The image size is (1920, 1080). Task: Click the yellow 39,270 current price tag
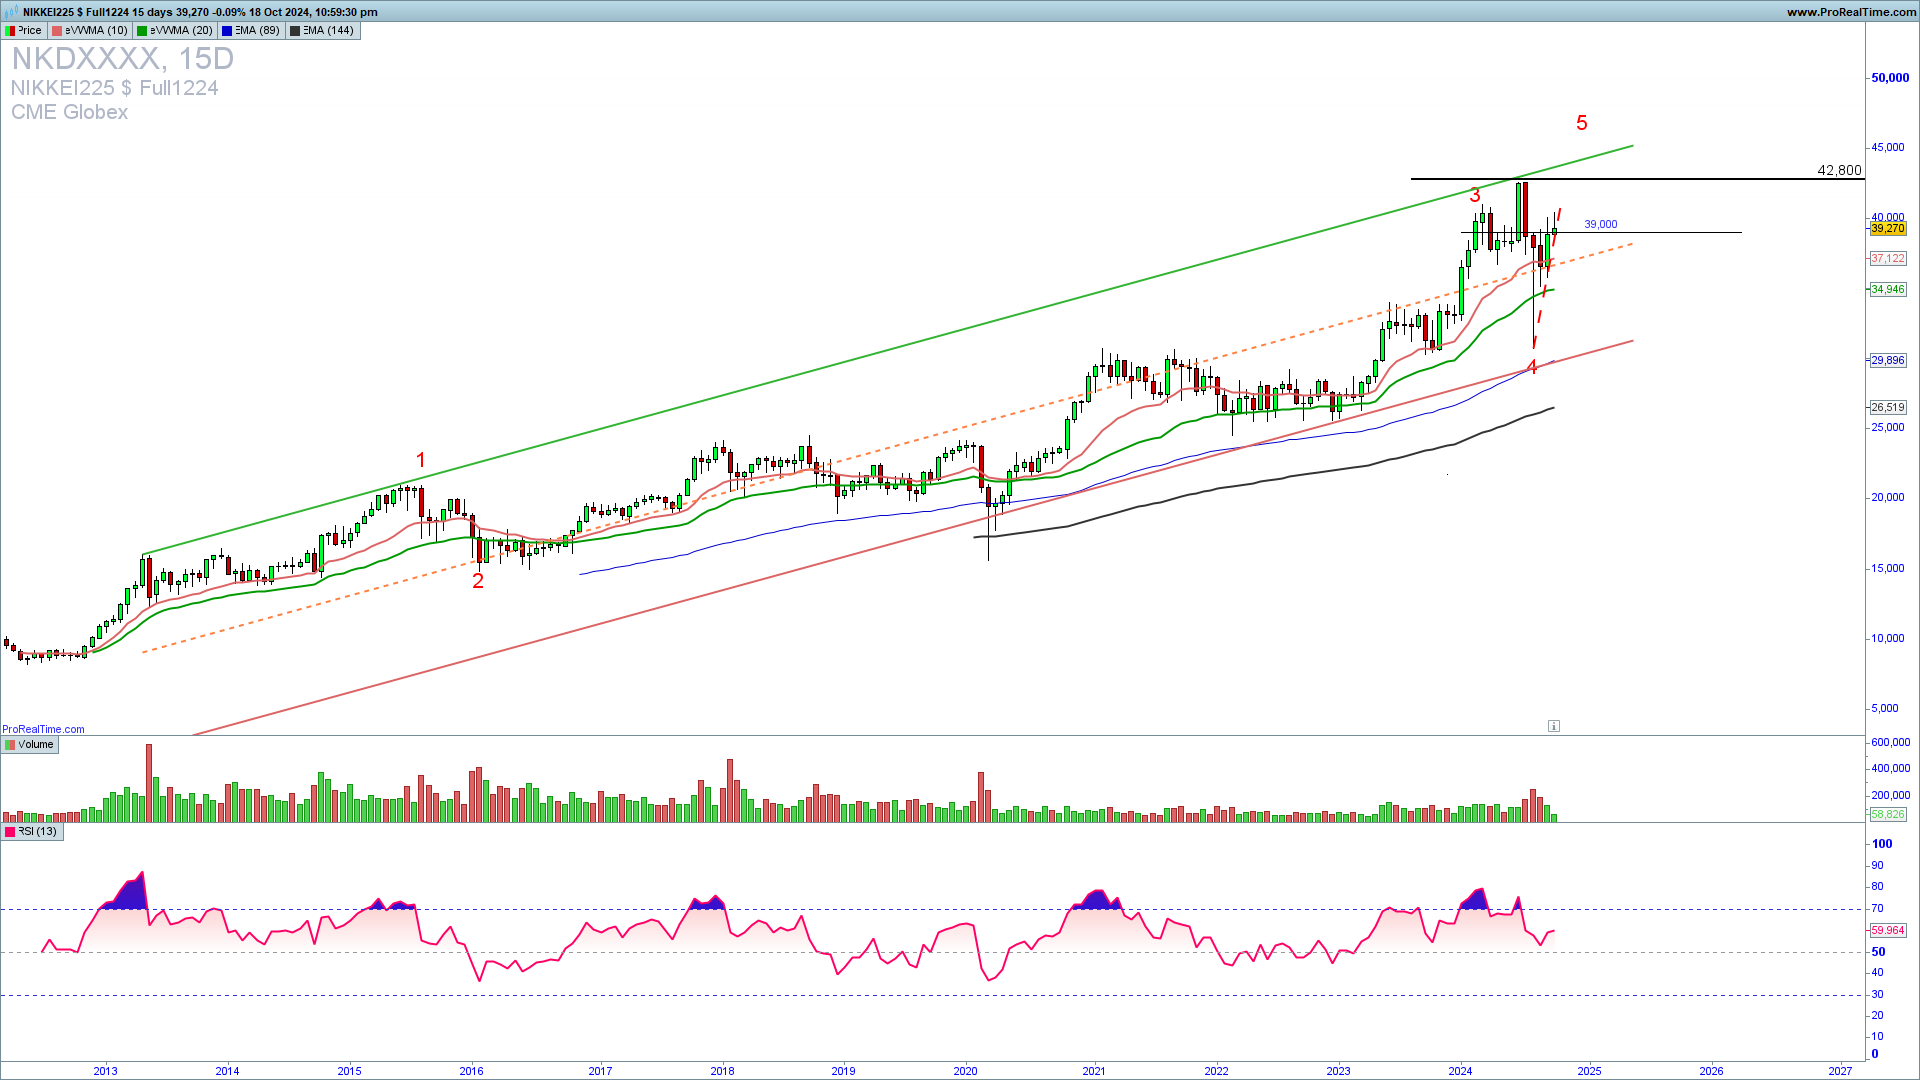tap(1888, 229)
